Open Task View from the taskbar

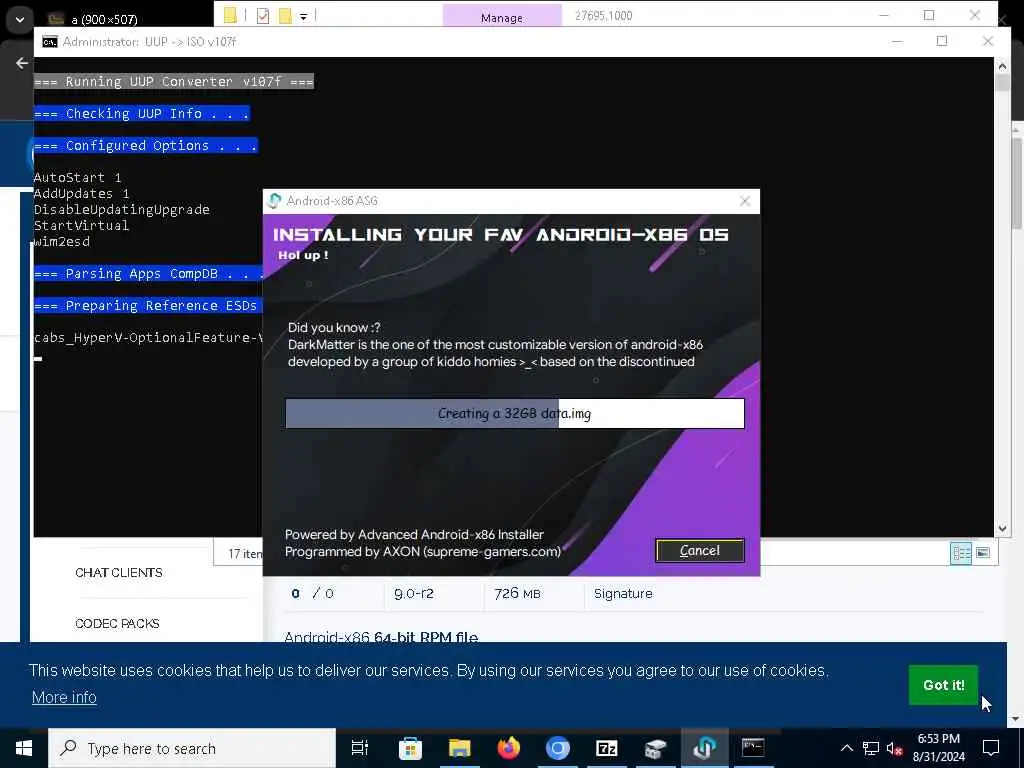tap(360, 748)
